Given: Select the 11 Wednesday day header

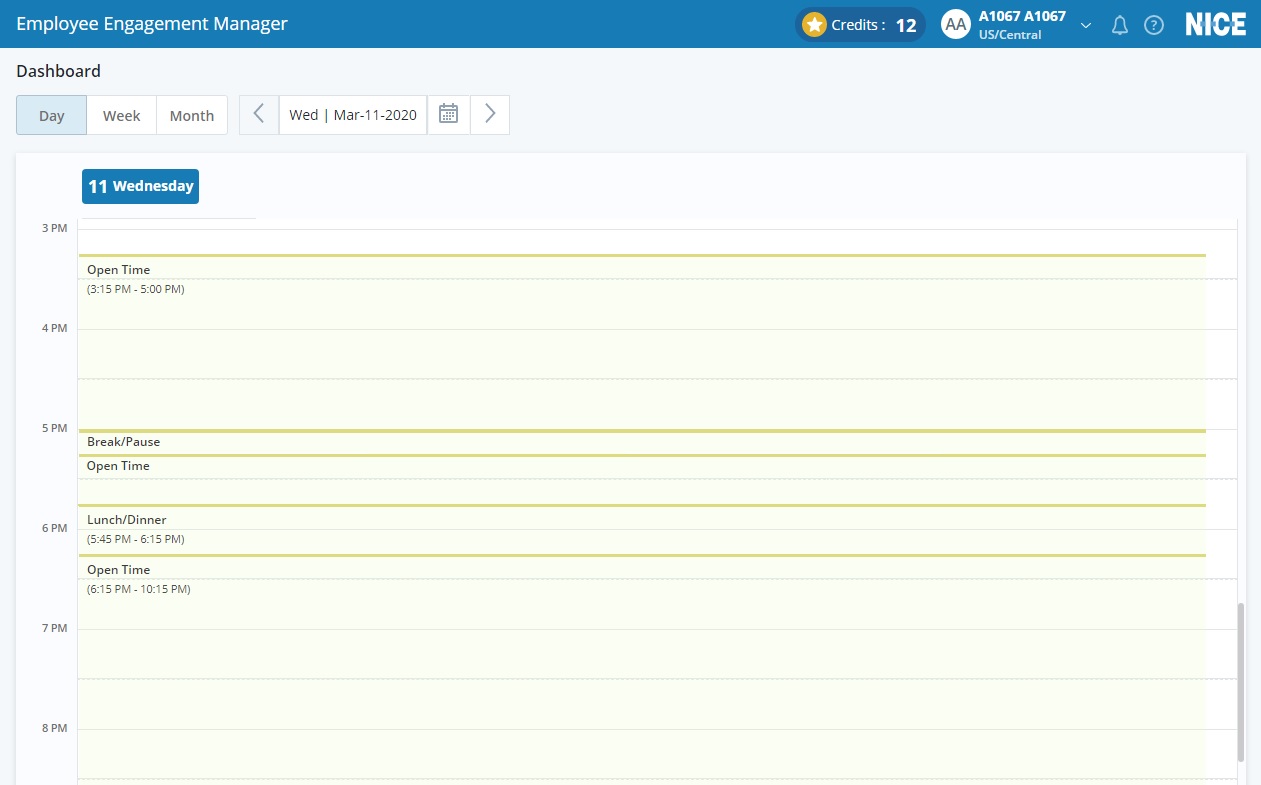Looking at the screenshot, I should pos(140,186).
